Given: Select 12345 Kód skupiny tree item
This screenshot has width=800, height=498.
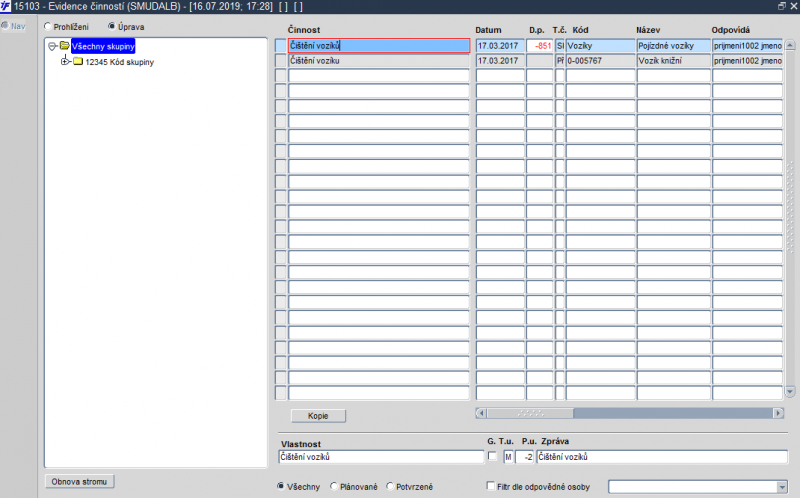Looking at the screenshot, I should [x=119, y=62].
